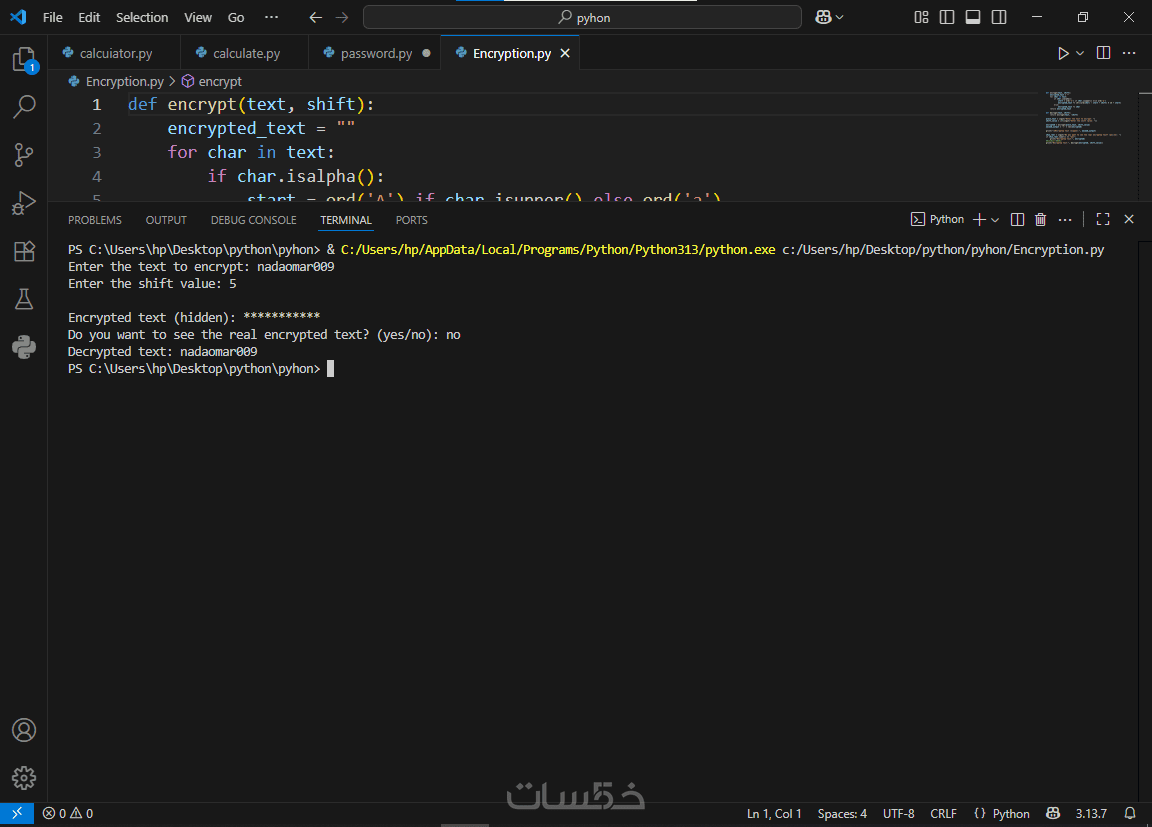Toggle the bottom panel visibility
Screen dimensions: 1152x827
(x=973, y=17)
